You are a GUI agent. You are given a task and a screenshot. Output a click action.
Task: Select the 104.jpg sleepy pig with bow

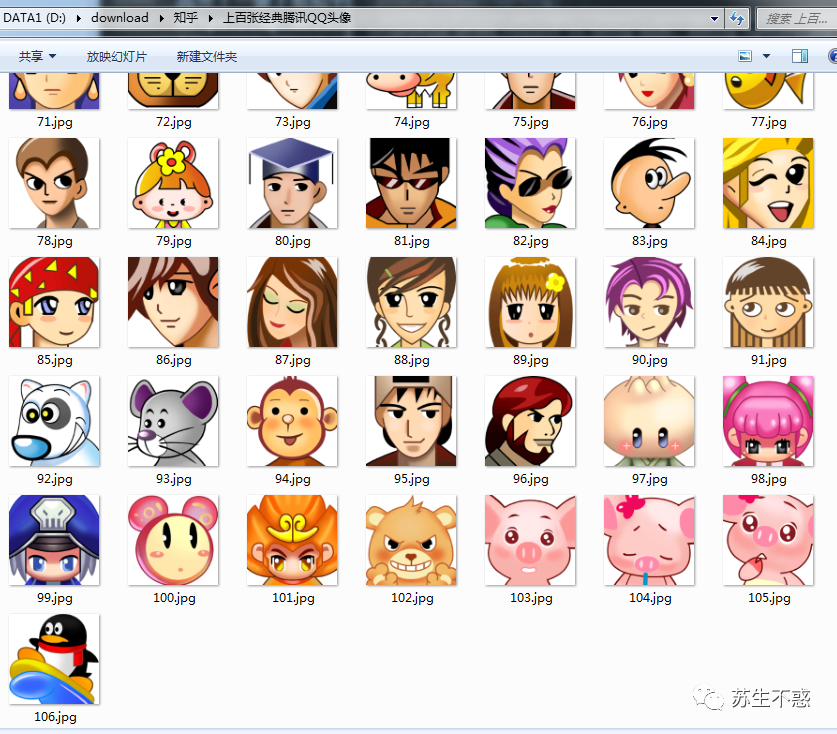(650, 540)
